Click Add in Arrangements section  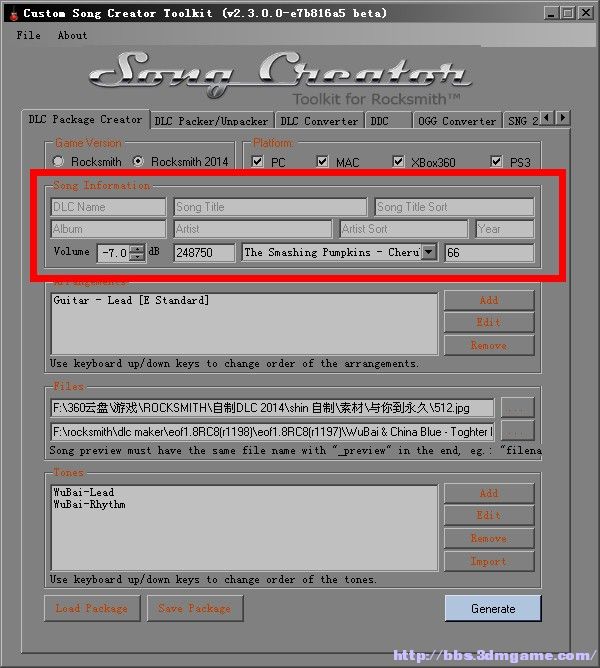click(x=489, y=300)
